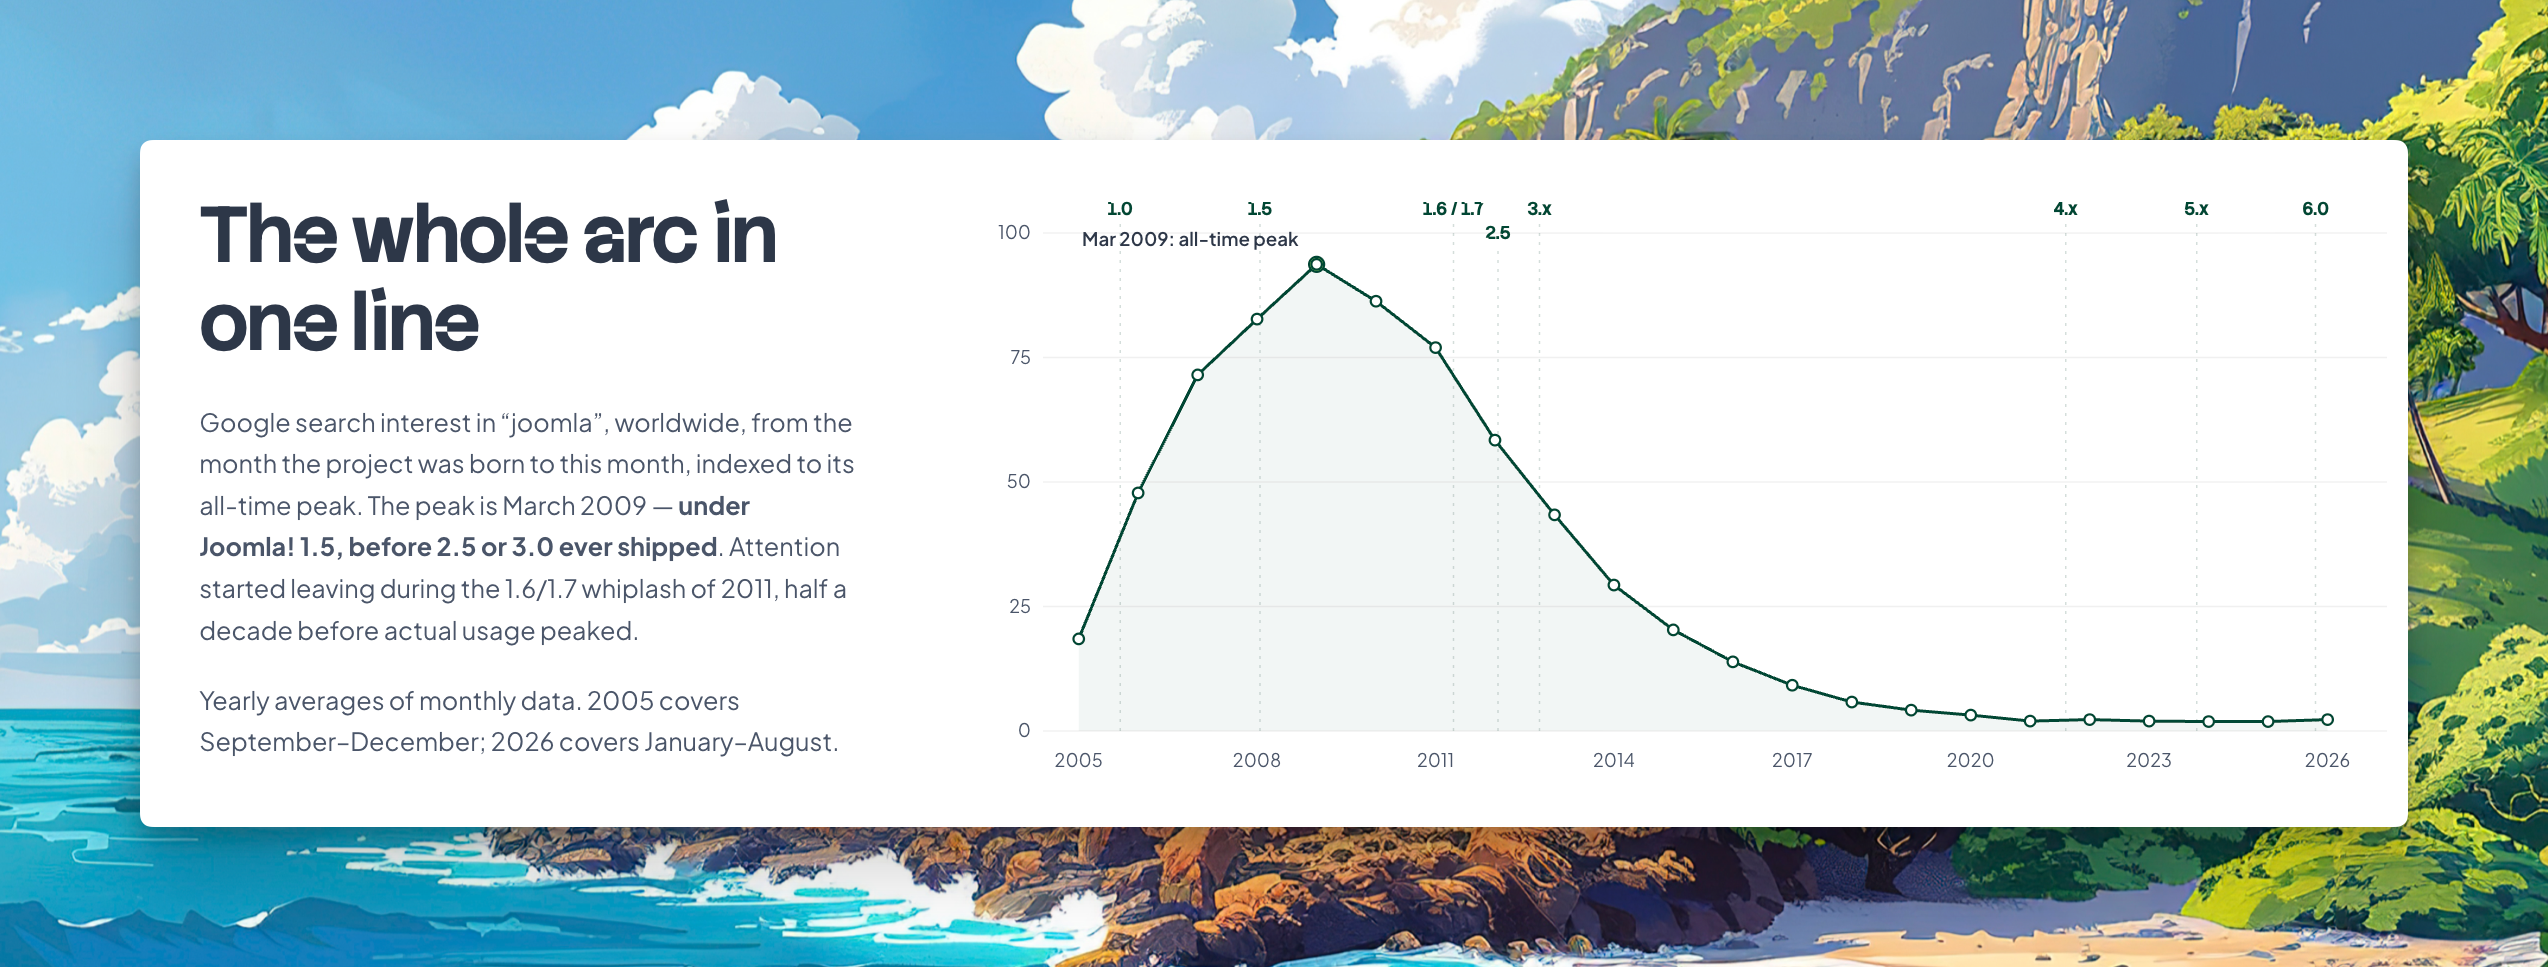Click the '1.6 / 1.7' version label
The image size is (2548, 967).
[x=1452, y=209]
